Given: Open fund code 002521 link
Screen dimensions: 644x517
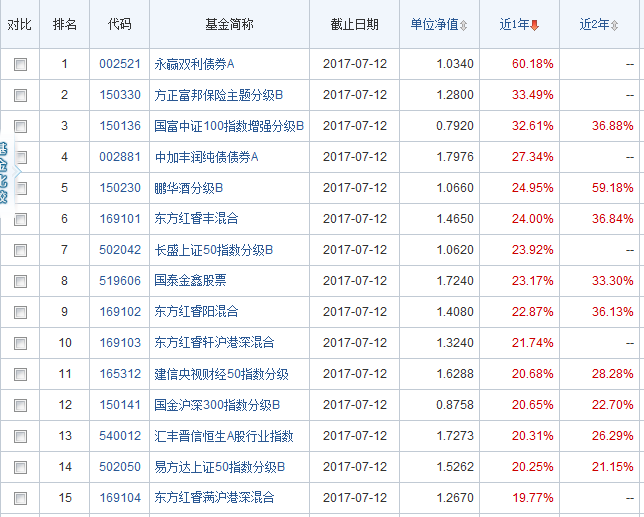Looking at the screenshot, I should (x=120, y=64).
